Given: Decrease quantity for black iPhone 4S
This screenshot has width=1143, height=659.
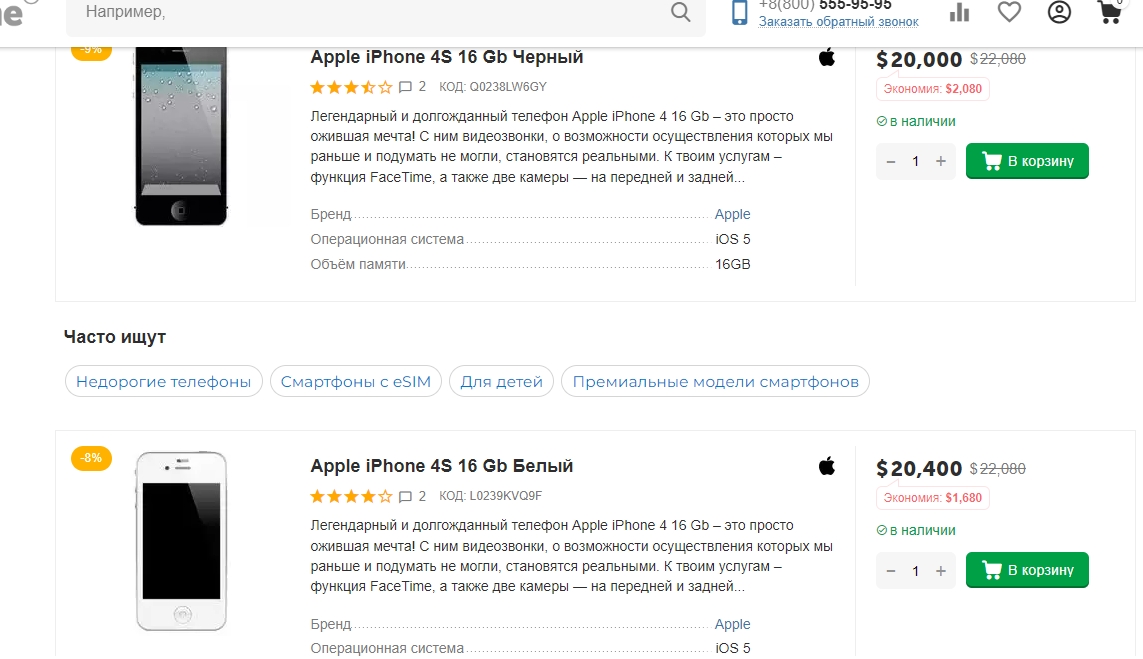Looking at the screenshot, I should pos(891,161).
